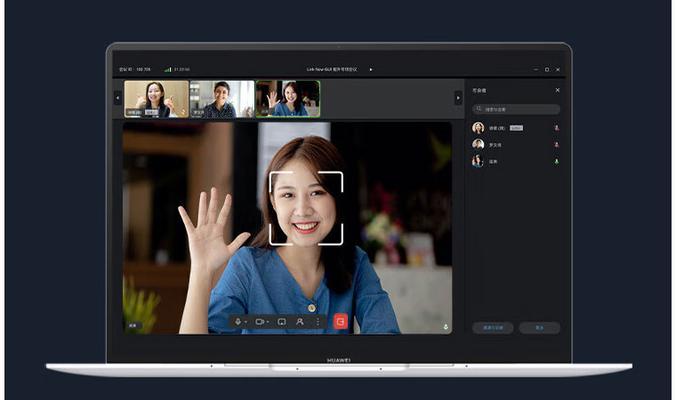Focus the participant search field
The height and width of the screenshot is (400, 676).
pyautogui.click(x=516, y=109)
